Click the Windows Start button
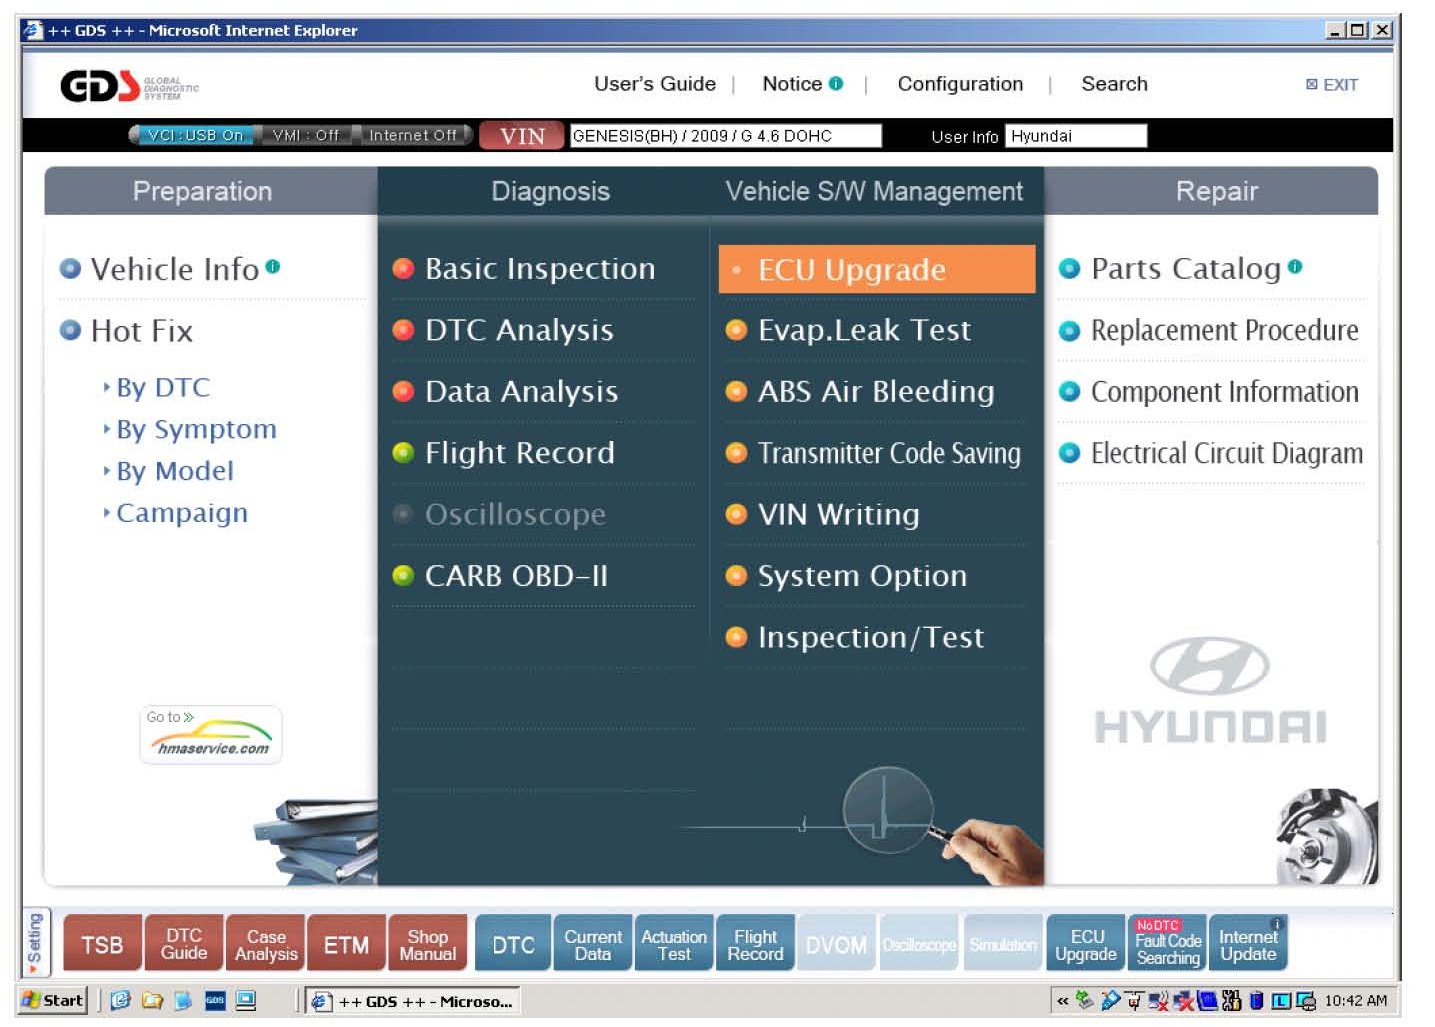 53,1000
